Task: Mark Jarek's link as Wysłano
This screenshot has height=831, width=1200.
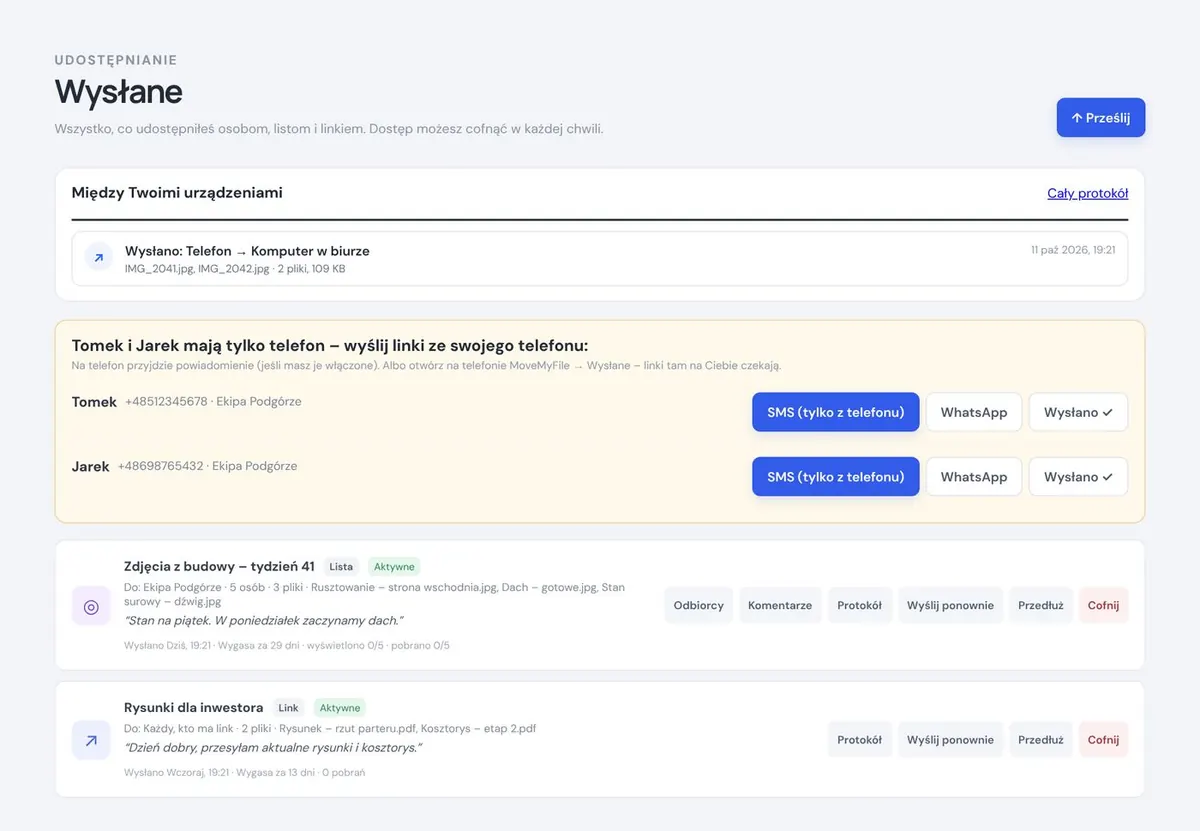Action: click(x=1078, y=477)
